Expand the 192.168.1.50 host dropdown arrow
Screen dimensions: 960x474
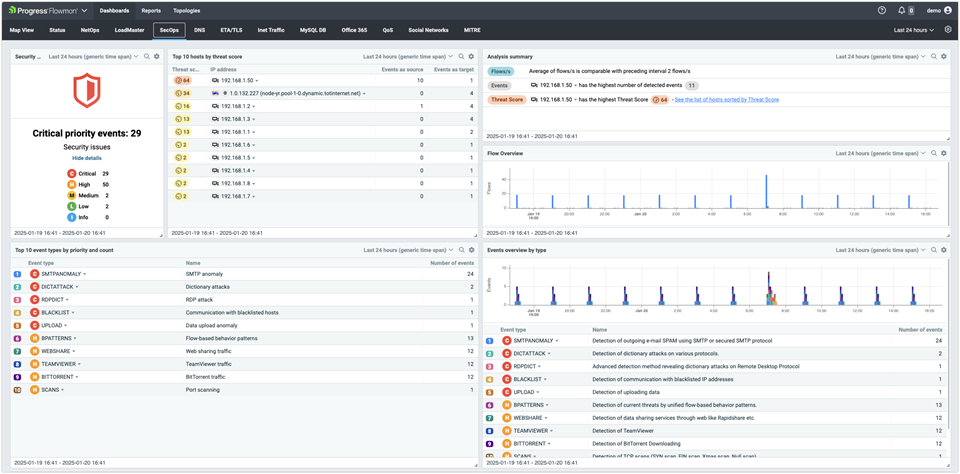click(x=257, y=80)
